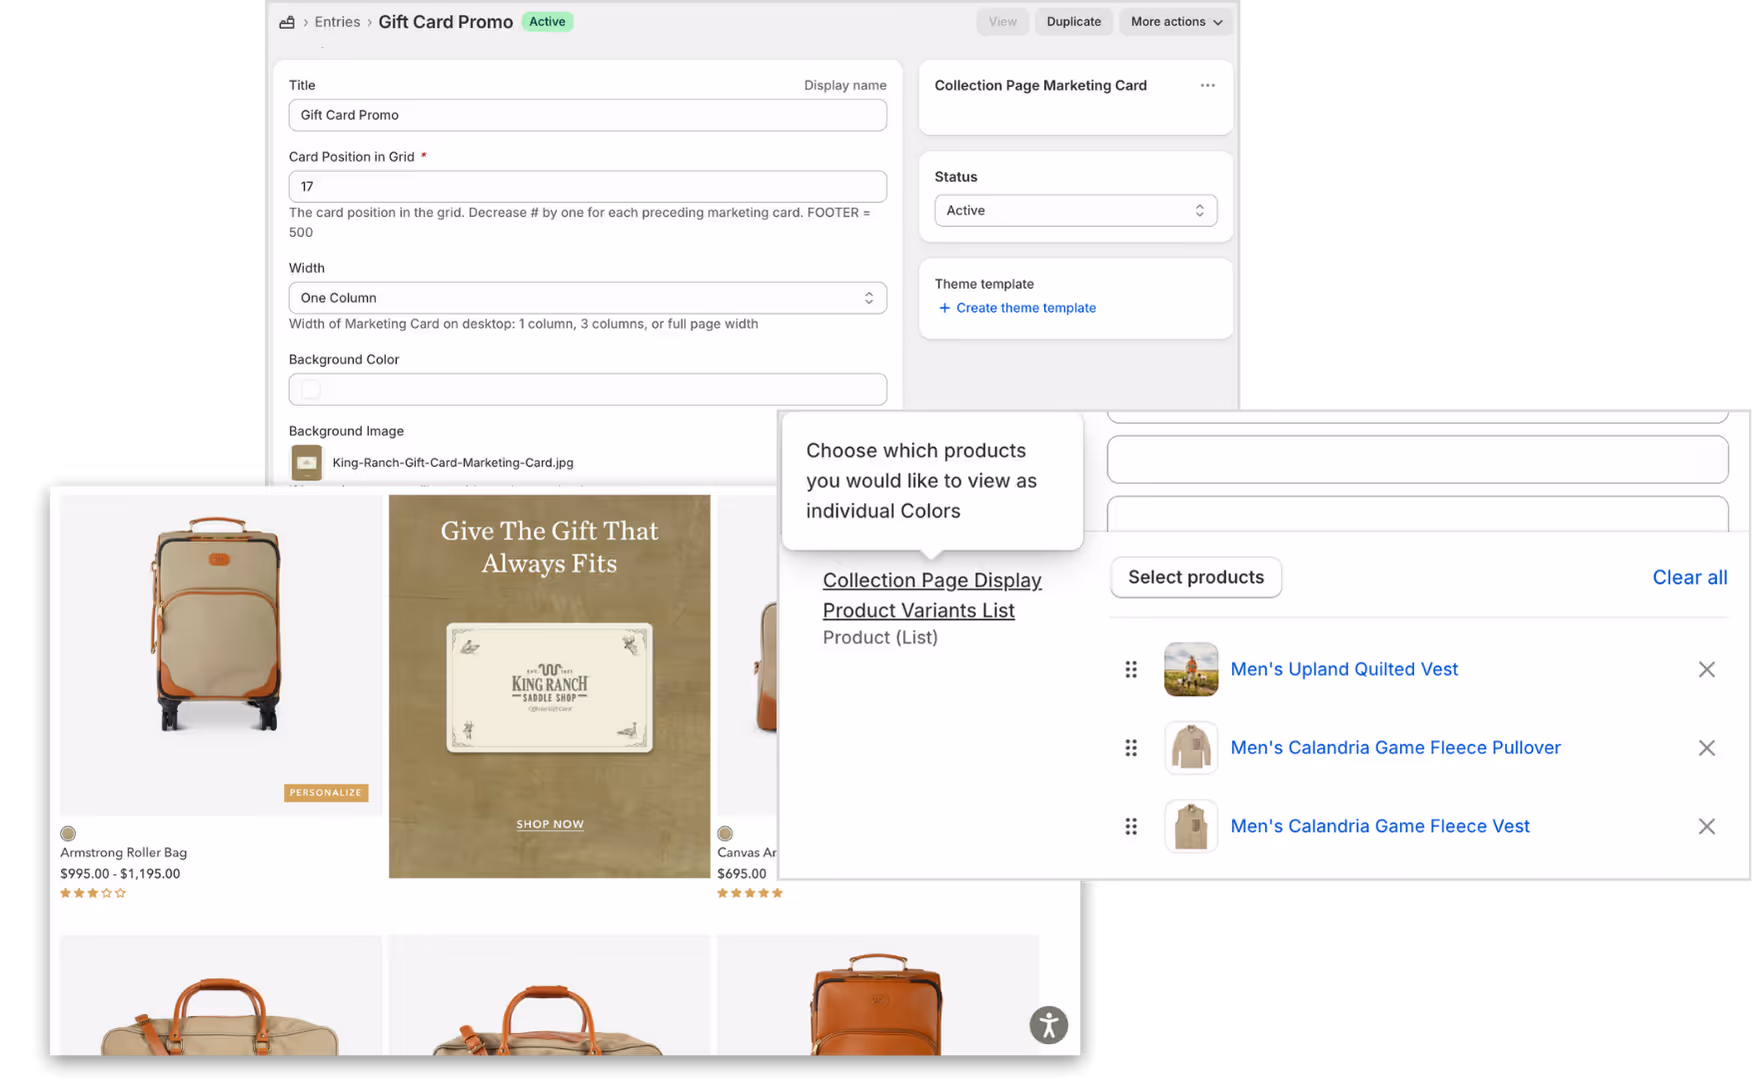Grab drag handle for Calandria Game Fleece Vest
The image size is (1753, 1090).
(x=1131, y=826)
